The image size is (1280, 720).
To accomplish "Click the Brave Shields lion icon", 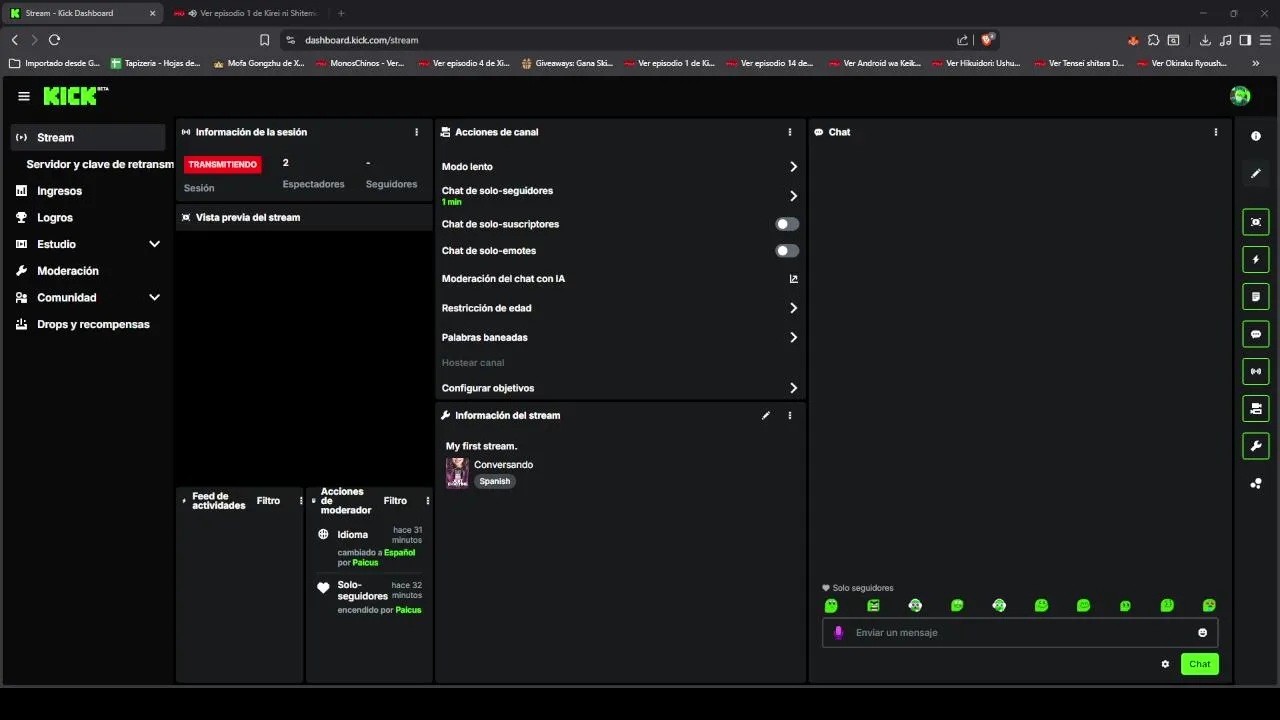I will point(988,40).
